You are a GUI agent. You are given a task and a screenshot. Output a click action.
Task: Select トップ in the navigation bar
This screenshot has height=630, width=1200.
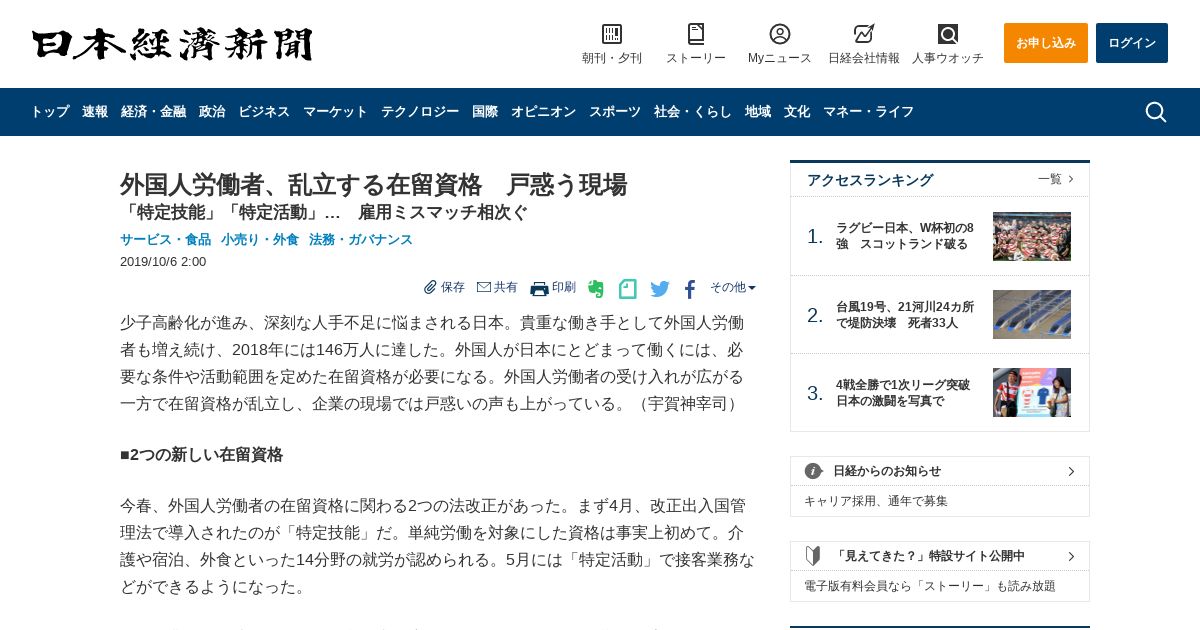[50, 112]
